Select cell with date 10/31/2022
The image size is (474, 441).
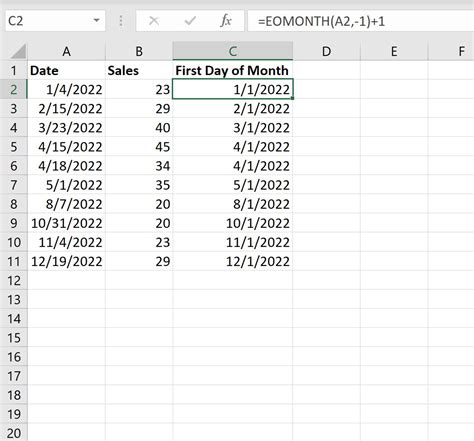66,223
